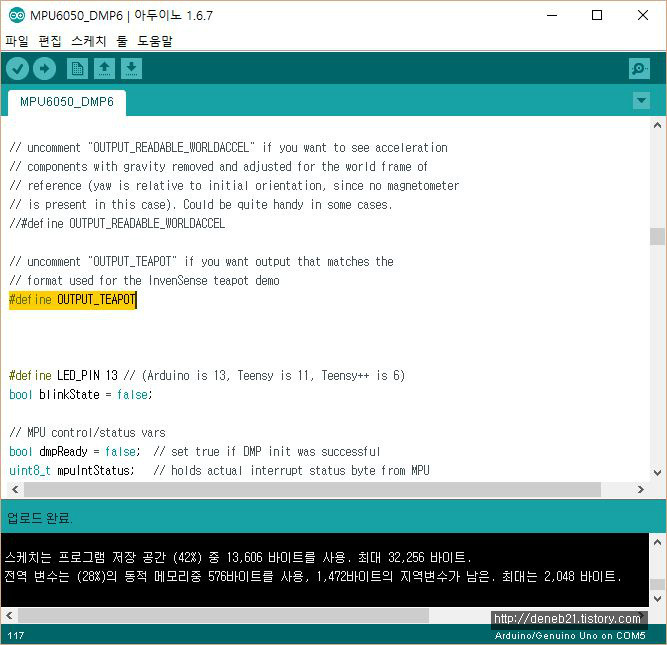This screenshot has height=645, width=667.
Task: Click the Verify (checkmark) button
Action: click(17, 68)
